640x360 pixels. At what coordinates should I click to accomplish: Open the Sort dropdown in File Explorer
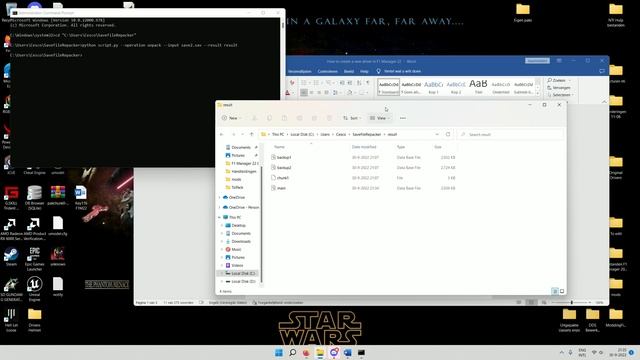click(x=352, y=118)
